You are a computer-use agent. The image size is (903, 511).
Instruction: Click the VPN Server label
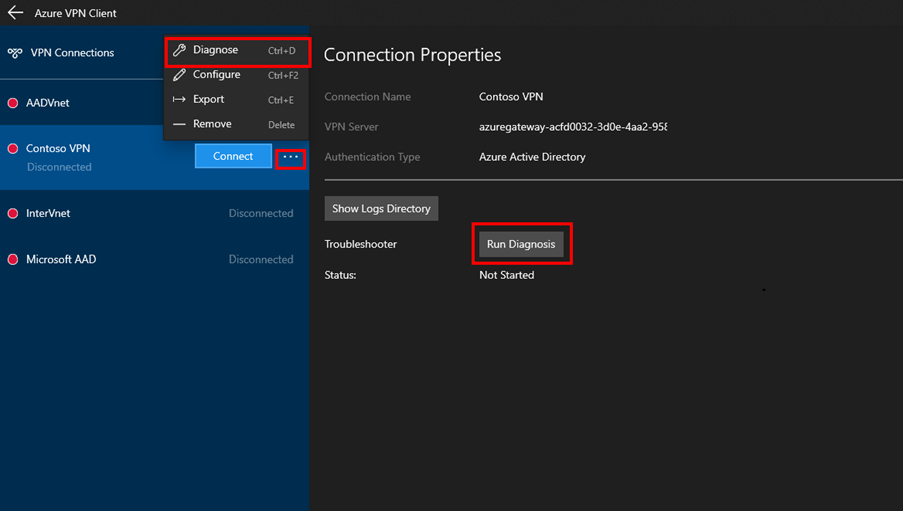(351, 127)
